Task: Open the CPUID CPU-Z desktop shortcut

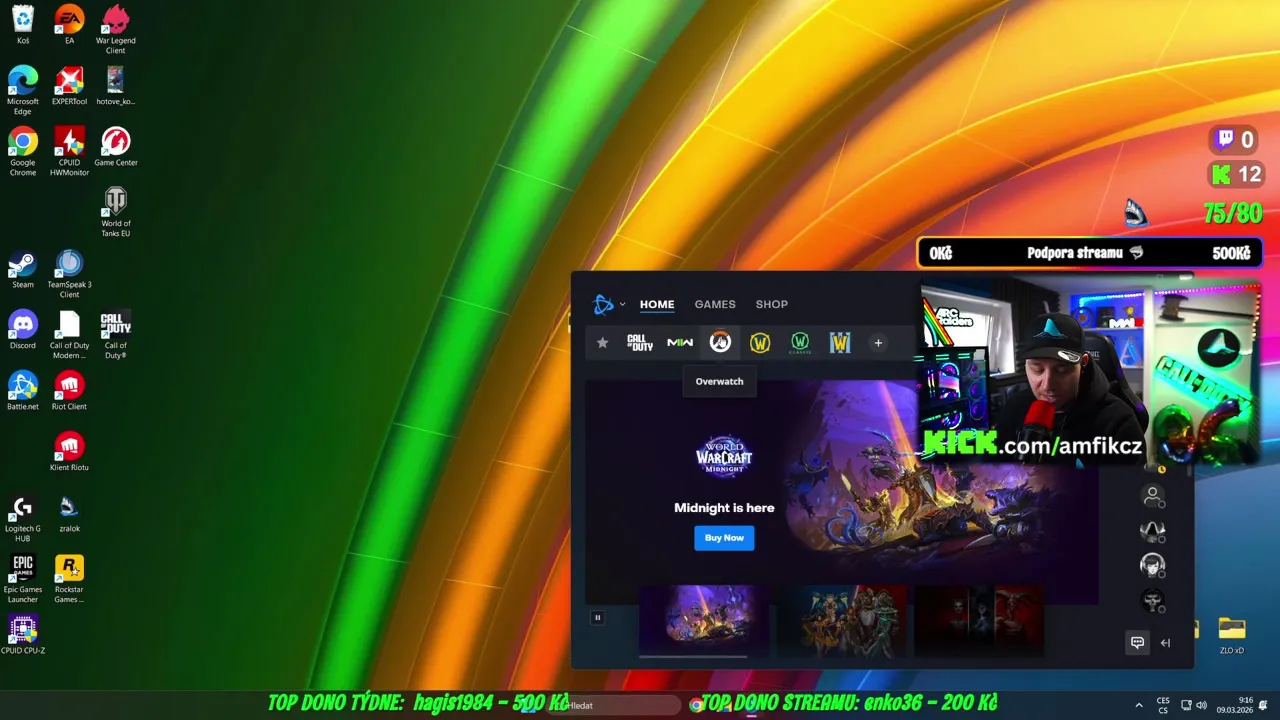Action: tap(23, 635)
